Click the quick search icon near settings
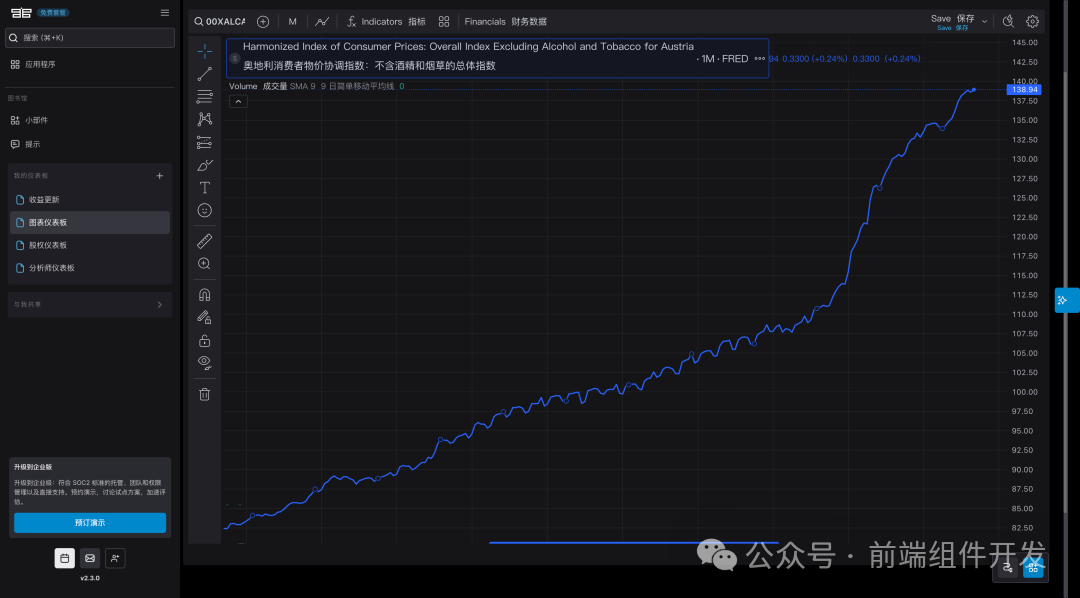The width and height of the screenshot is (1080, 598). 1008,21
